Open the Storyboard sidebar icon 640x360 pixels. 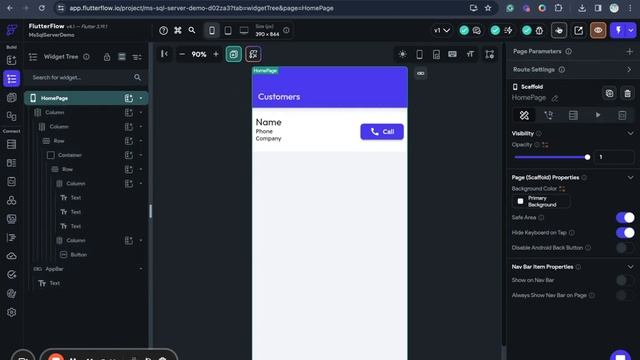tap(11, 116)
